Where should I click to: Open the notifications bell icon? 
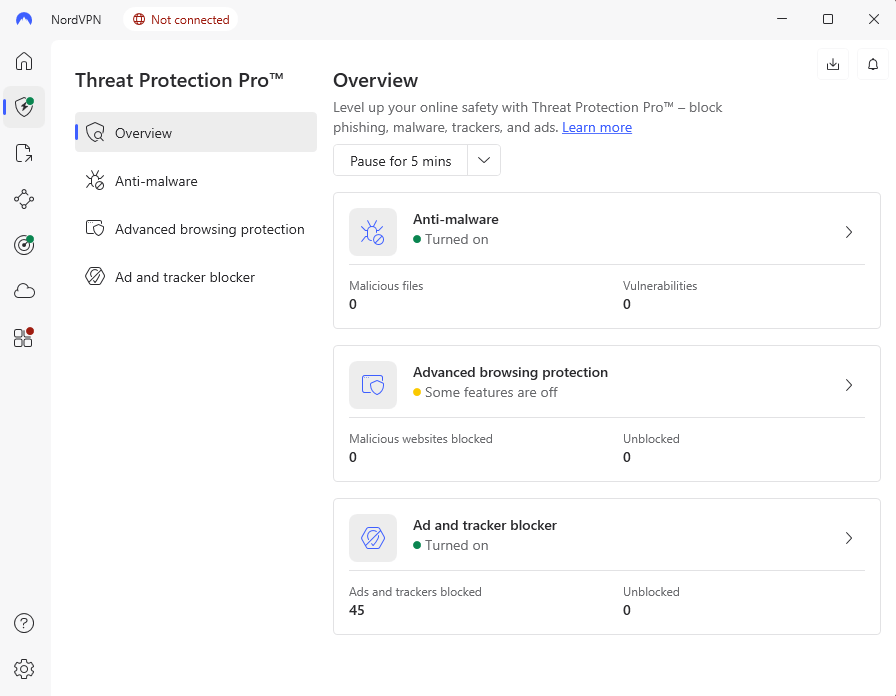873,64
